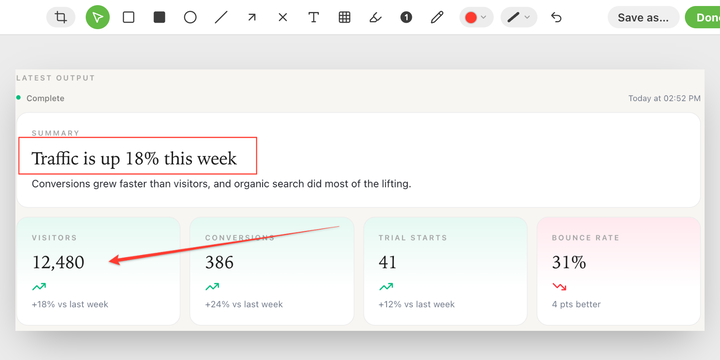The image size is (720, 360).
Task: Click the green trend icon under Trial Starts
Action: 386,287
